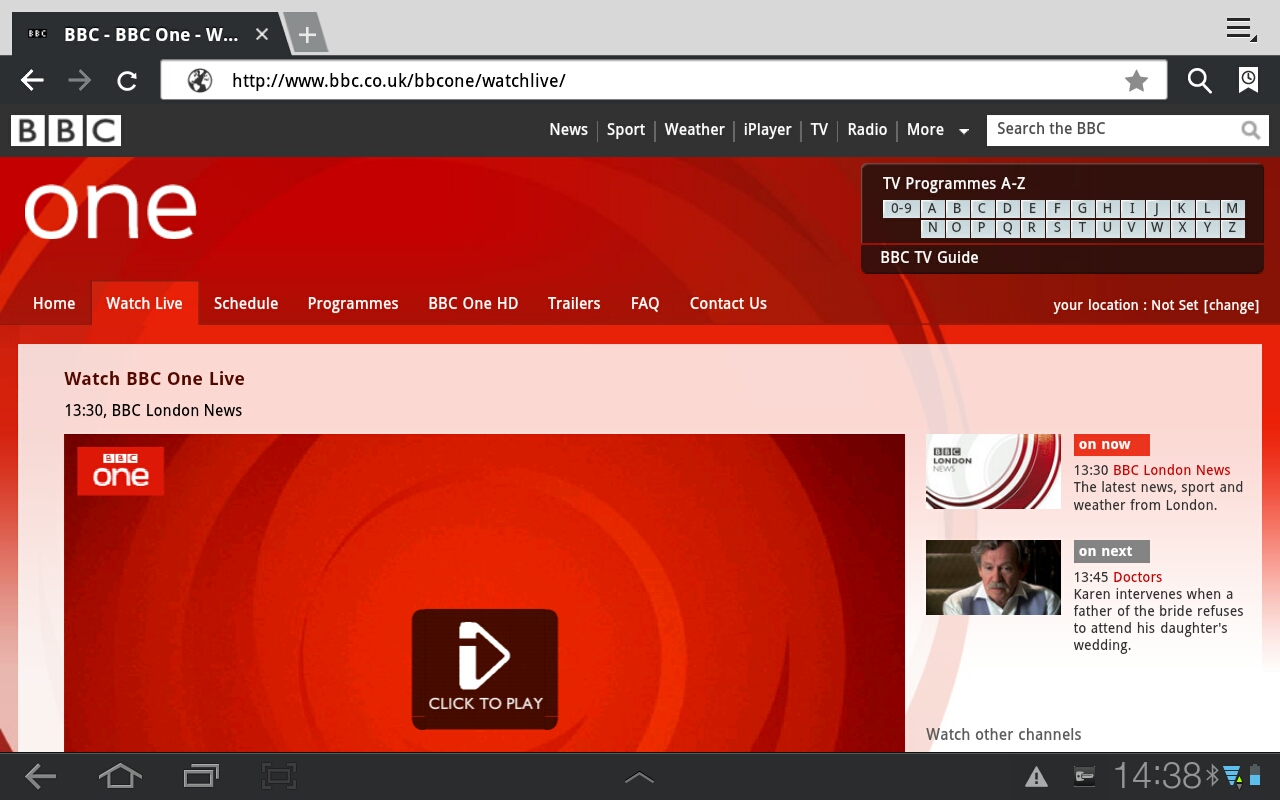Image resolution: width=1280 pixels, height=800 pixels.
Task: Open the warning notification icon
Action: pyautogui.click(x=1036, y=777)
